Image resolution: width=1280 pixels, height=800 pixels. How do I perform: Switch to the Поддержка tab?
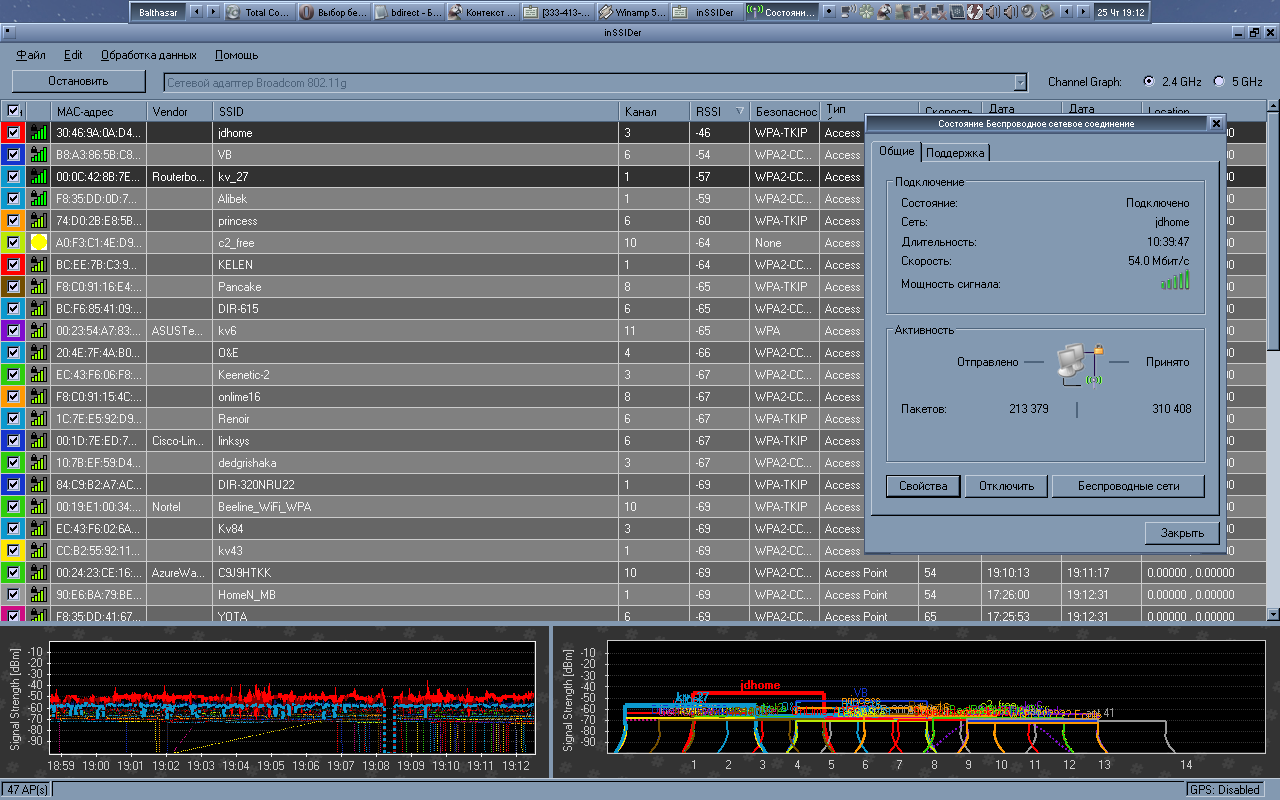[x=955, y=152]
